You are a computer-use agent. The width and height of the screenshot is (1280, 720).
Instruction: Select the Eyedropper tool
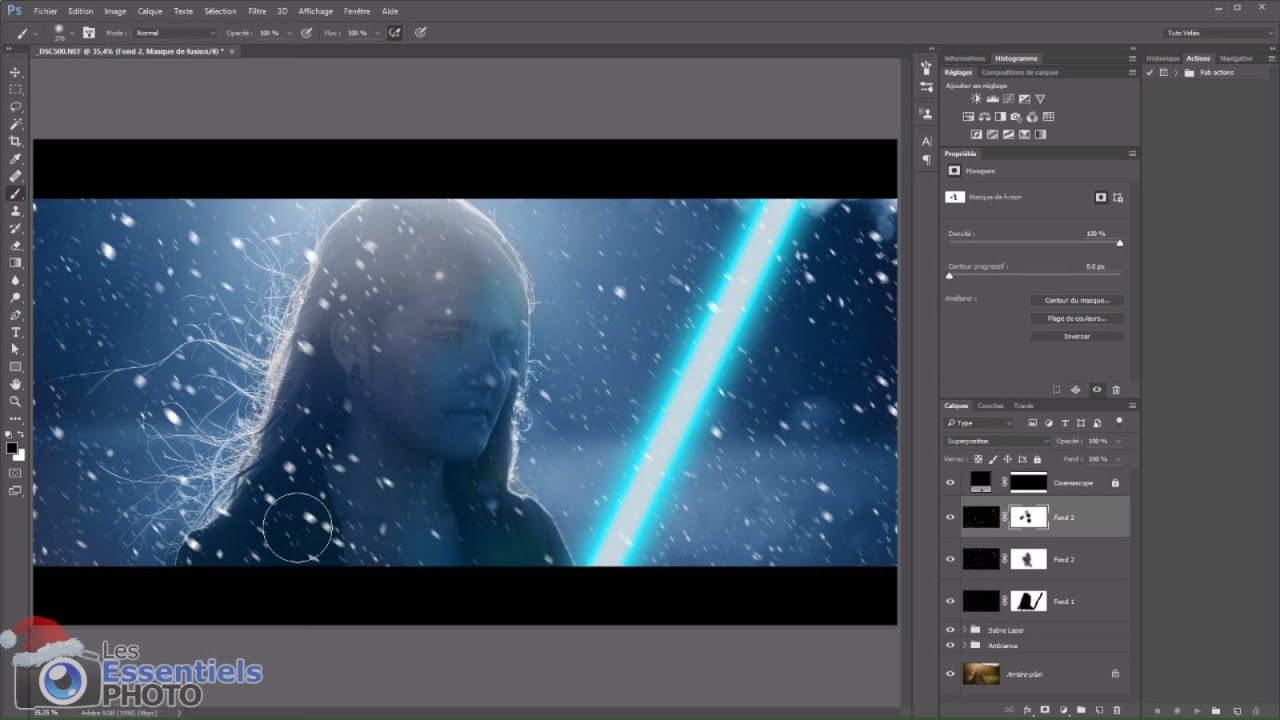click(x=15, y=159)
